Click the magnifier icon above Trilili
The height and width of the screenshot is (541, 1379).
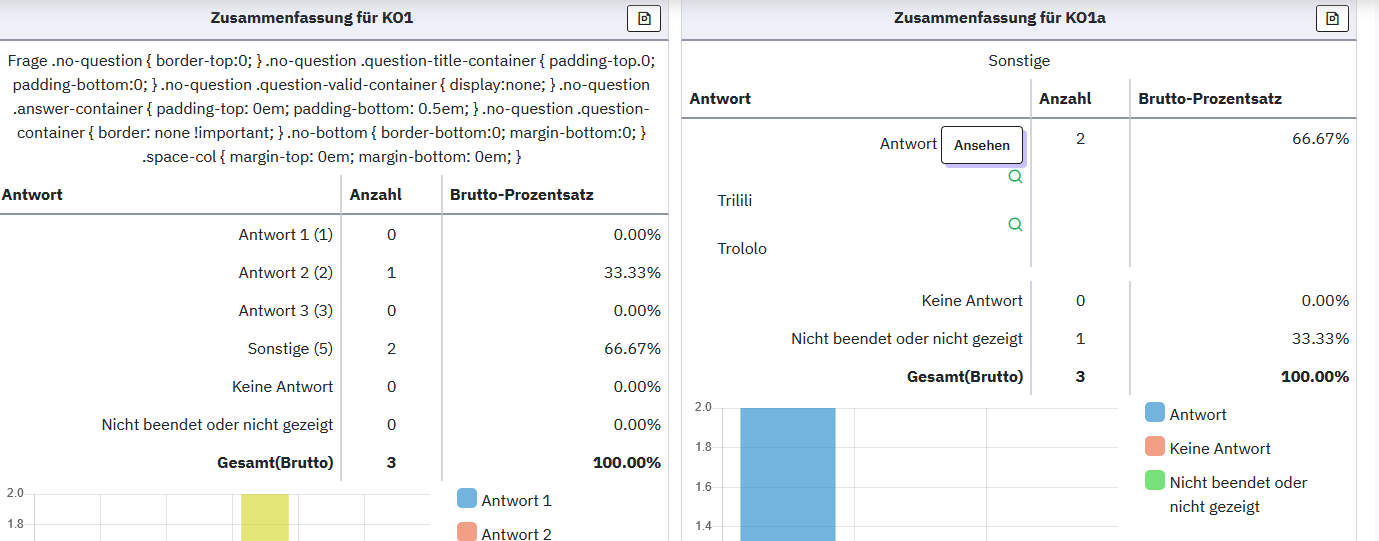click(x=1015, y=177)
